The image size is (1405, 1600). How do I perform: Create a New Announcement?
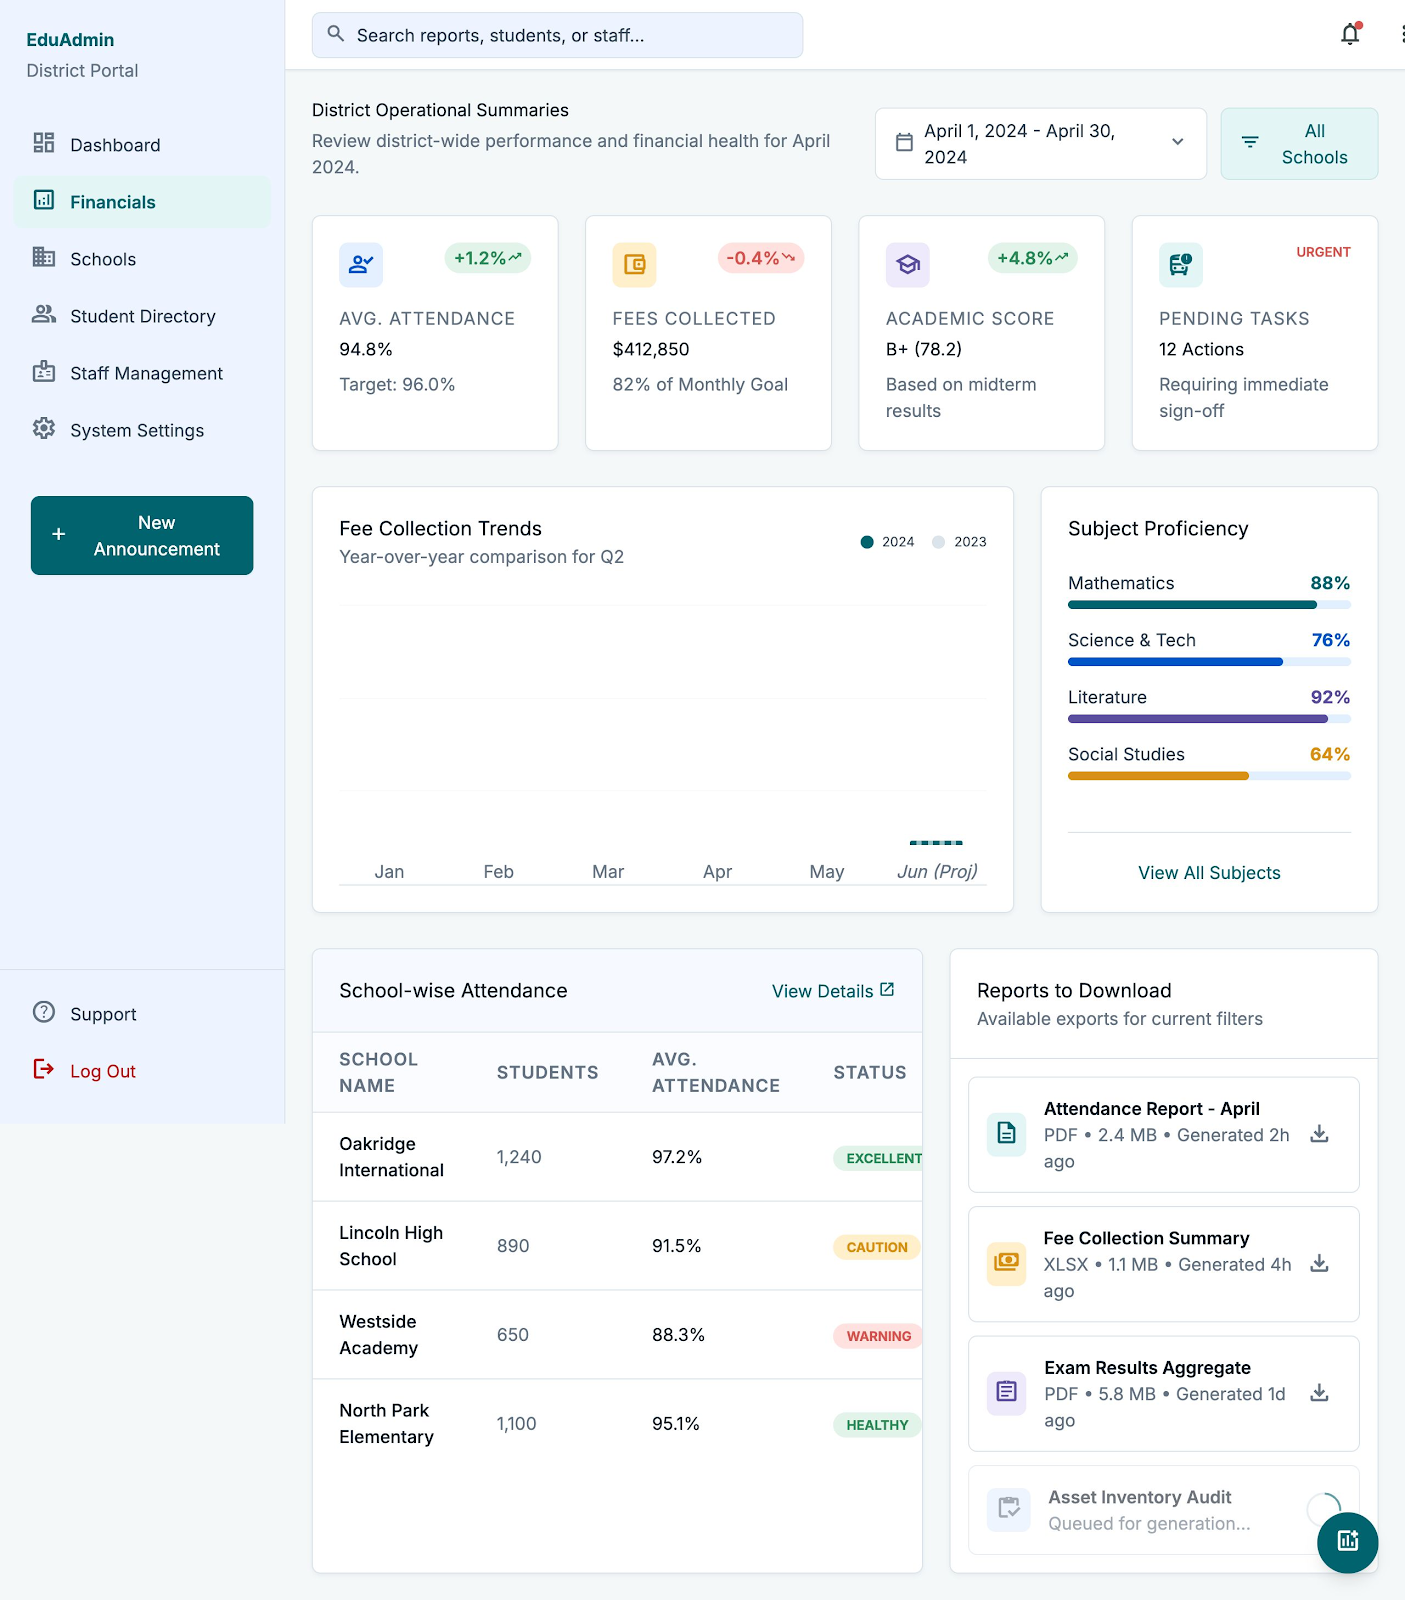(142, 535)
